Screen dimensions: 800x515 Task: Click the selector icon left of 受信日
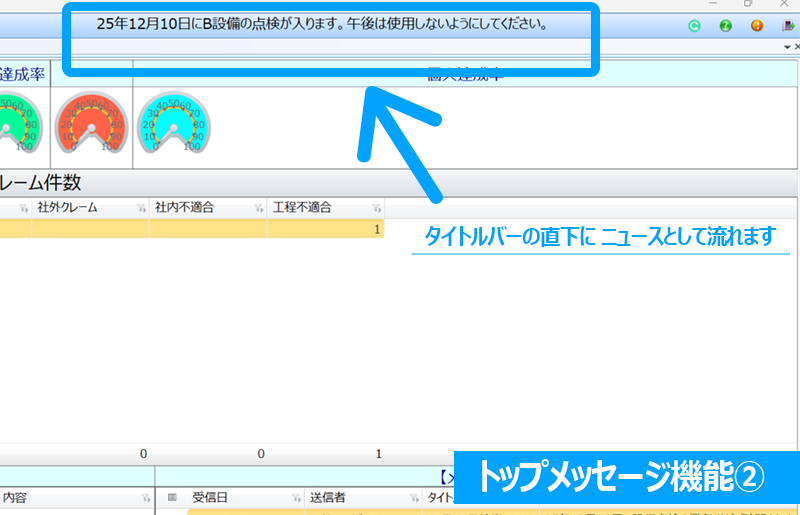[172, 497]
